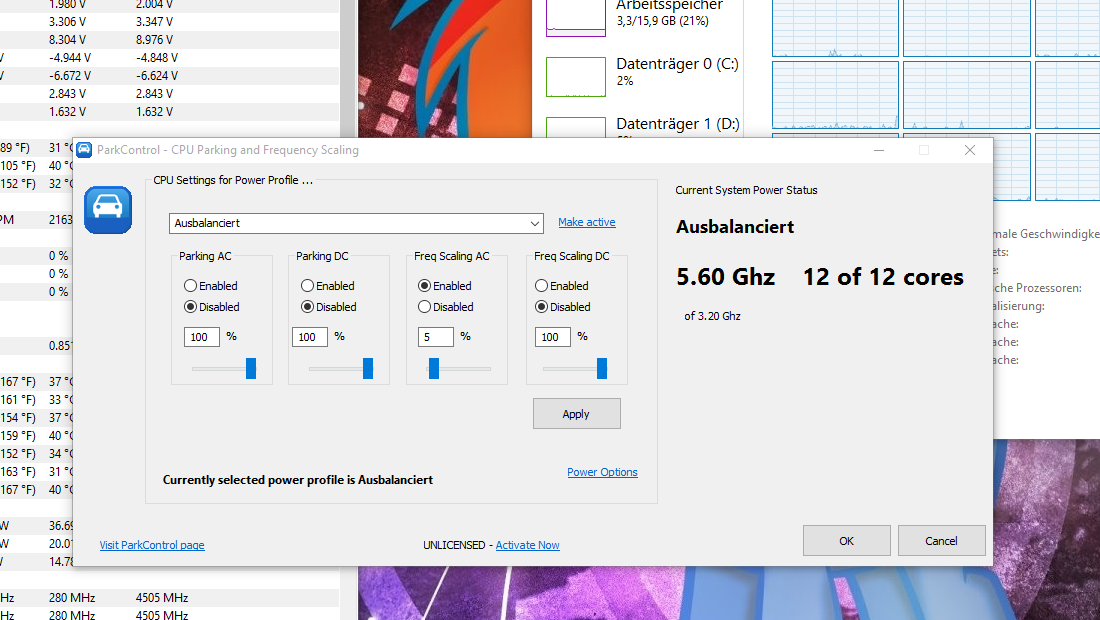Click the Make active link
This screenshot has width=1100, height=620.
pos(586,222)
